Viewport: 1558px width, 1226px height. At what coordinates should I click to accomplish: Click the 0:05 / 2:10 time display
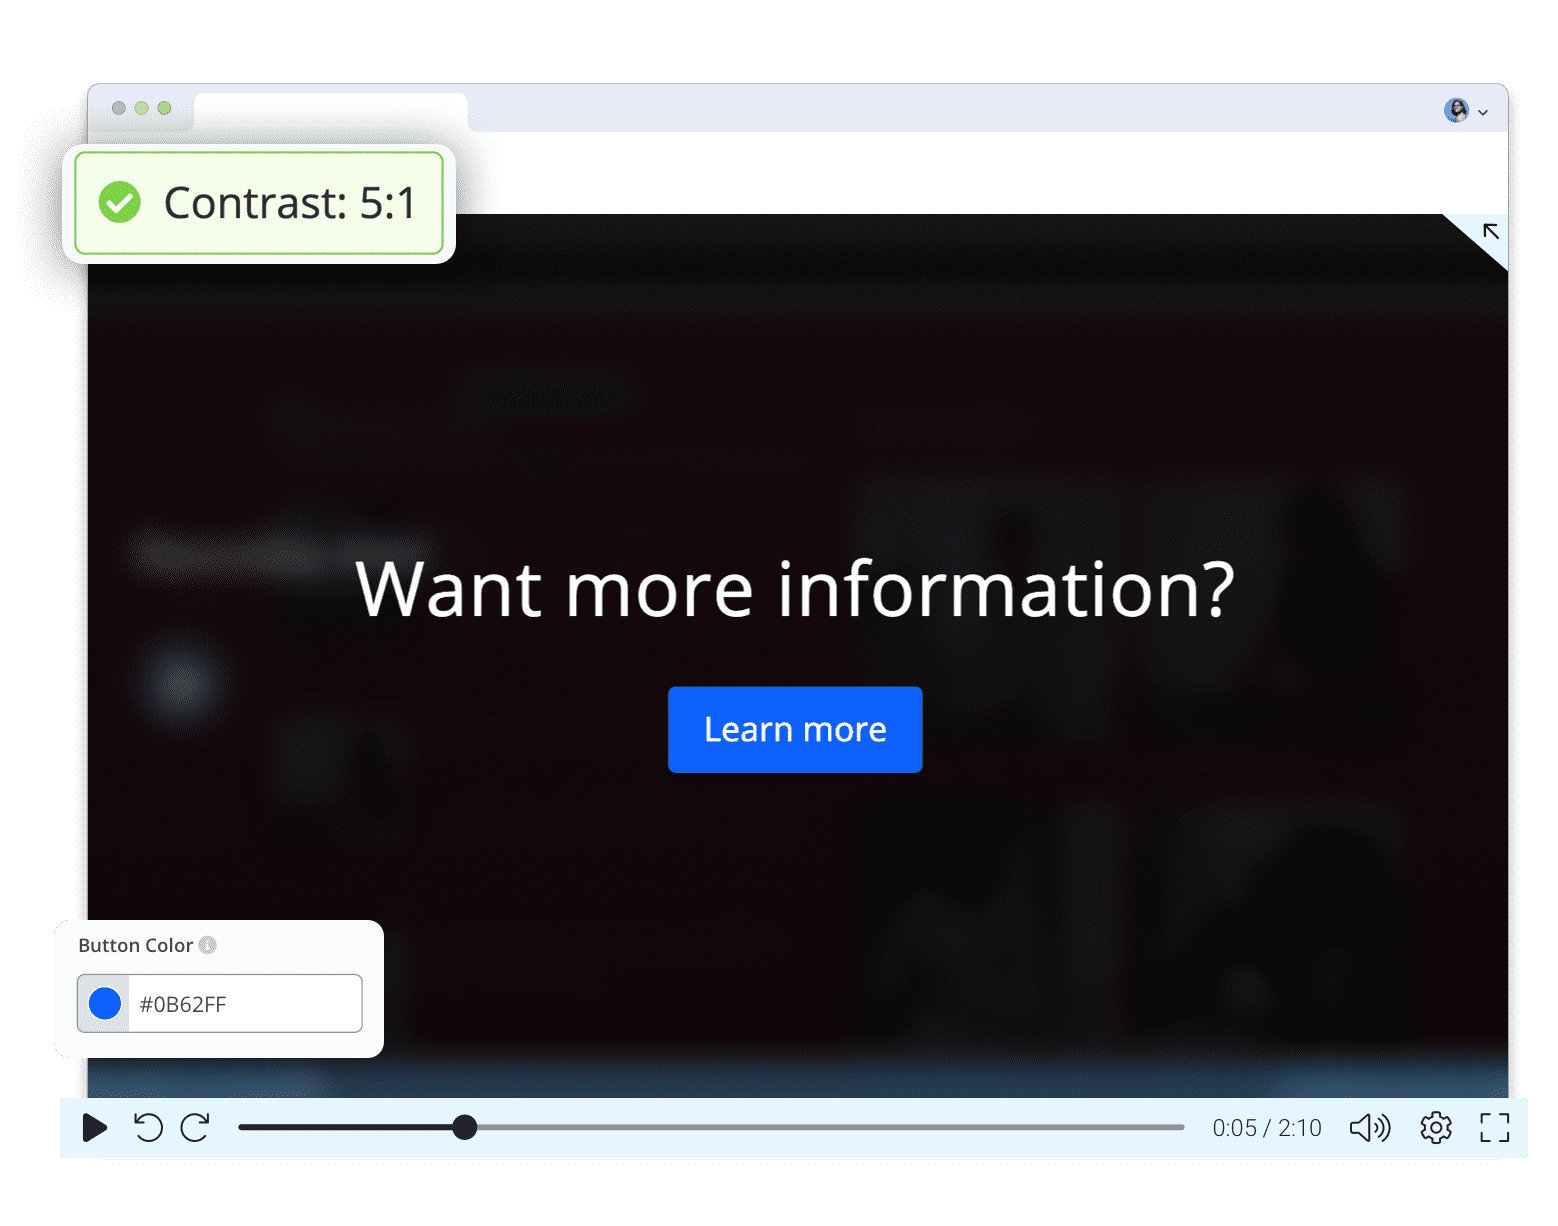click(x=1267, y=1128)
